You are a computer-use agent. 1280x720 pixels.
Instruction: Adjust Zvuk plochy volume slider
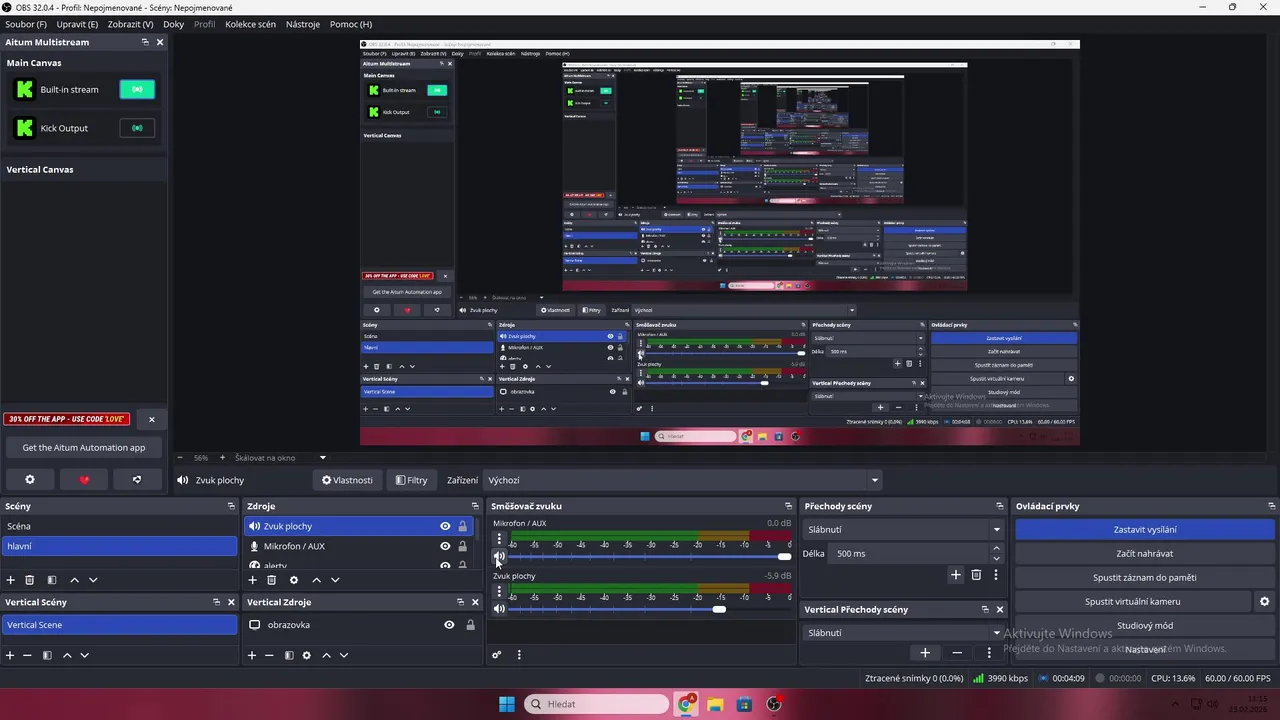point(650,609)
